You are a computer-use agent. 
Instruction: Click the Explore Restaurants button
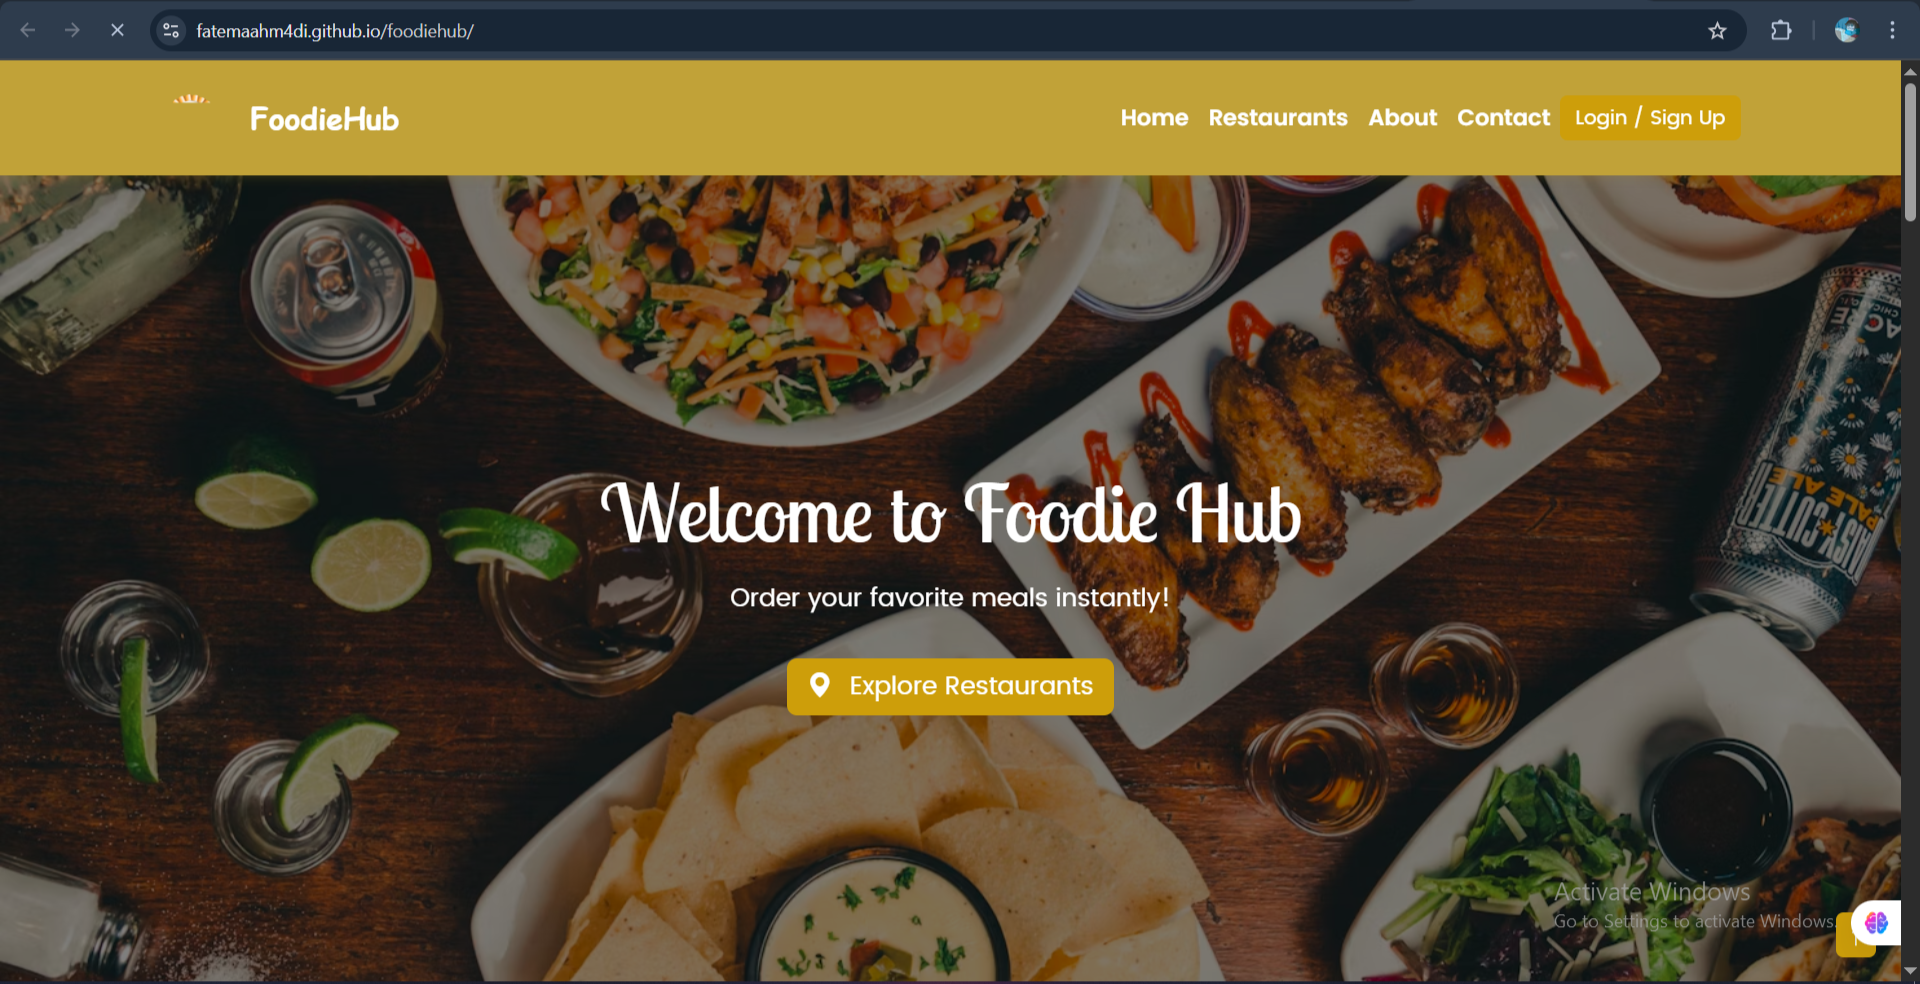(x=950, y=686)
